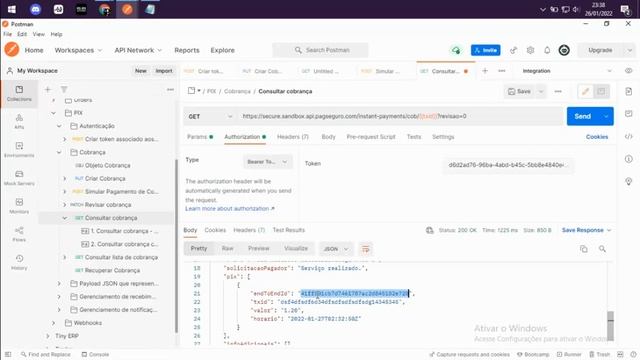The height and width of the screenshot is (360, 640).
Task: Switch to the Pre-request Script tab
Action: [x=371, y=137]
